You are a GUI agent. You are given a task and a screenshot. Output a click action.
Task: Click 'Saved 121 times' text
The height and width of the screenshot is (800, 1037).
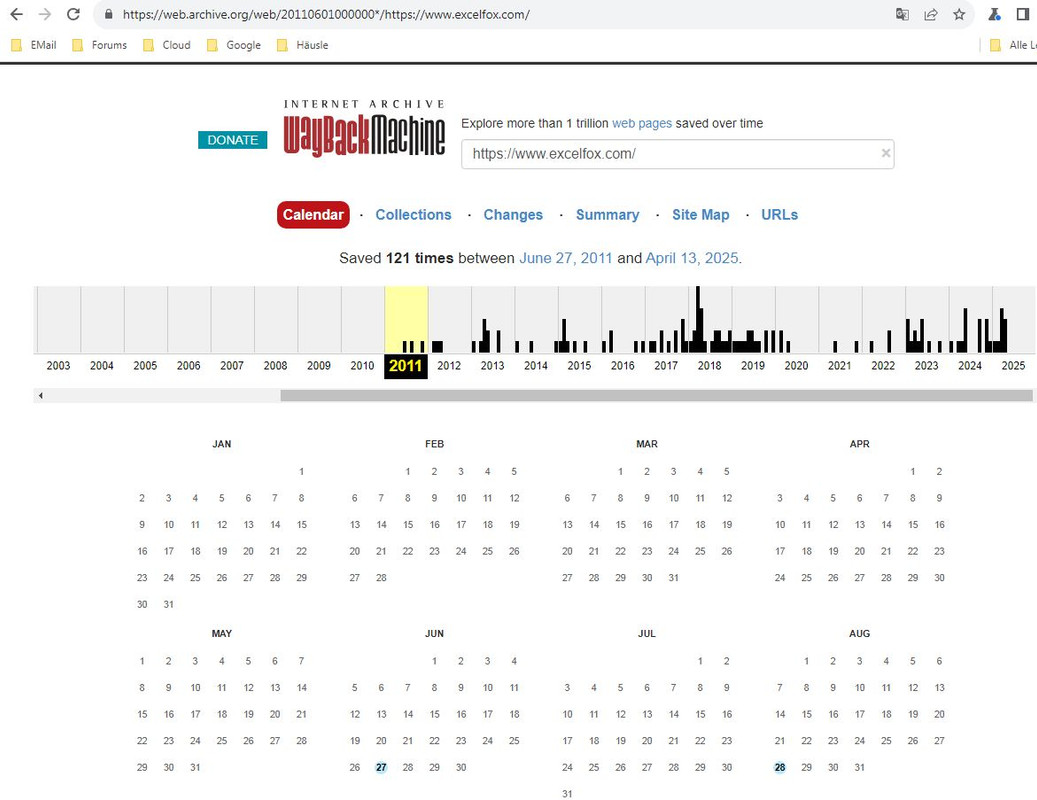(396, 258)
